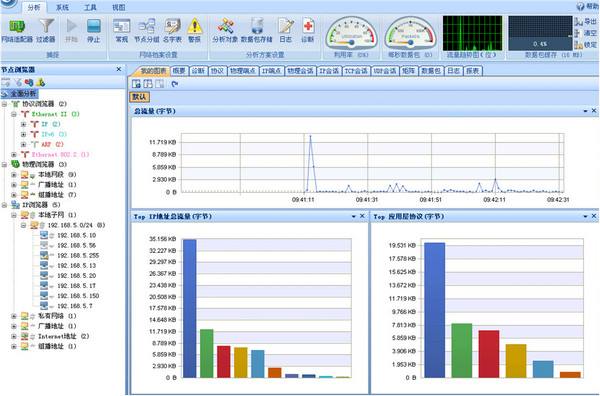600x396 pixels.
Task: Click the tallest blue bar in Top IP chart
Action: click(x=189, y=308)
